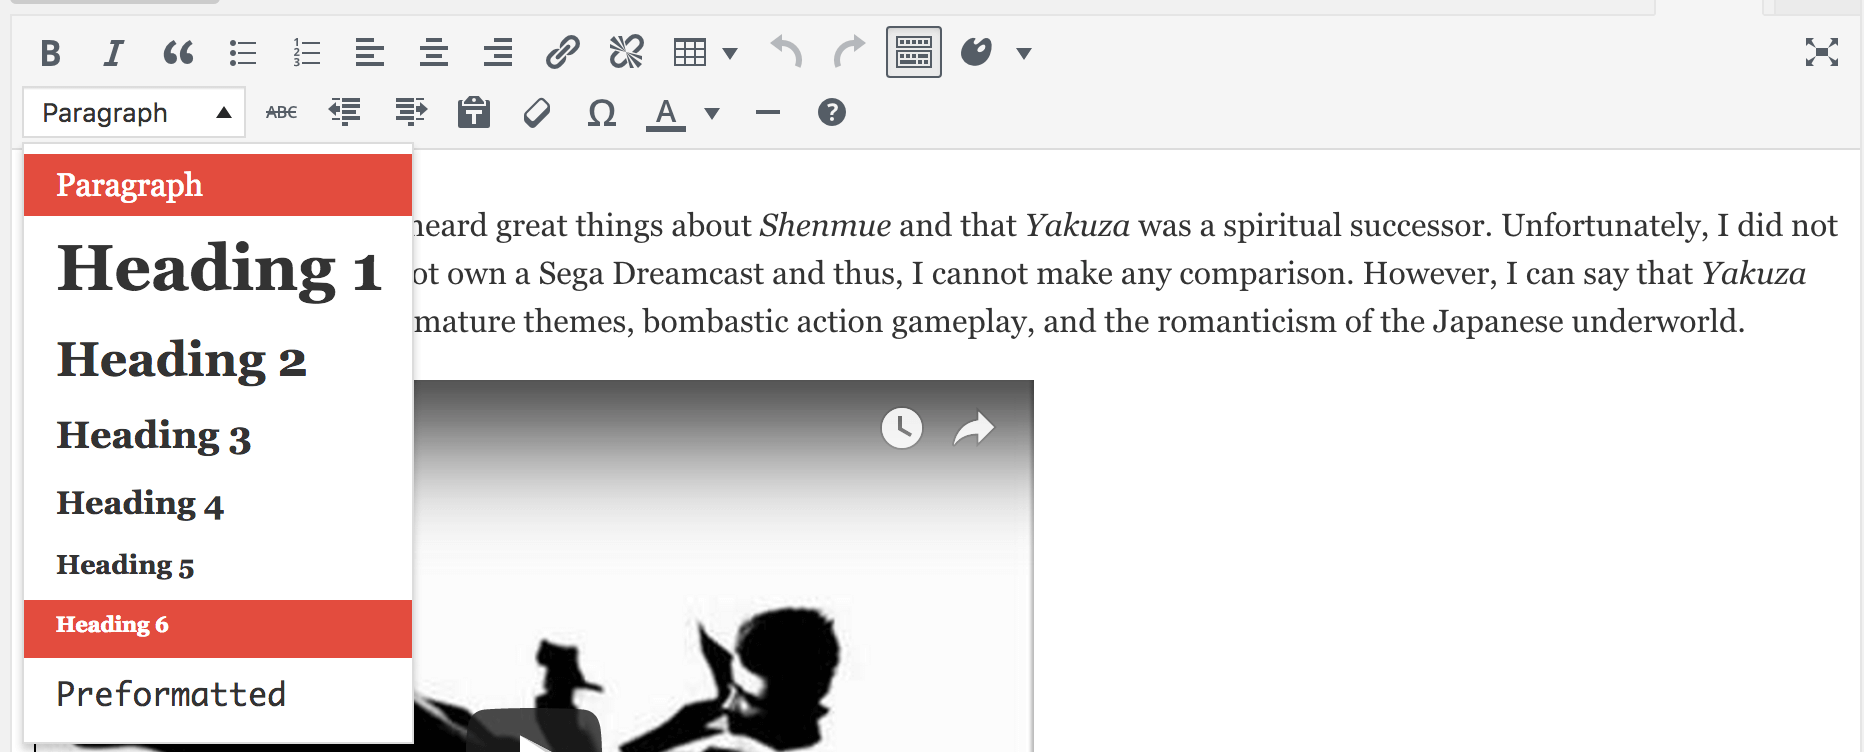
Task: Decrease paragraph indent
Action: tap(345, 112)
